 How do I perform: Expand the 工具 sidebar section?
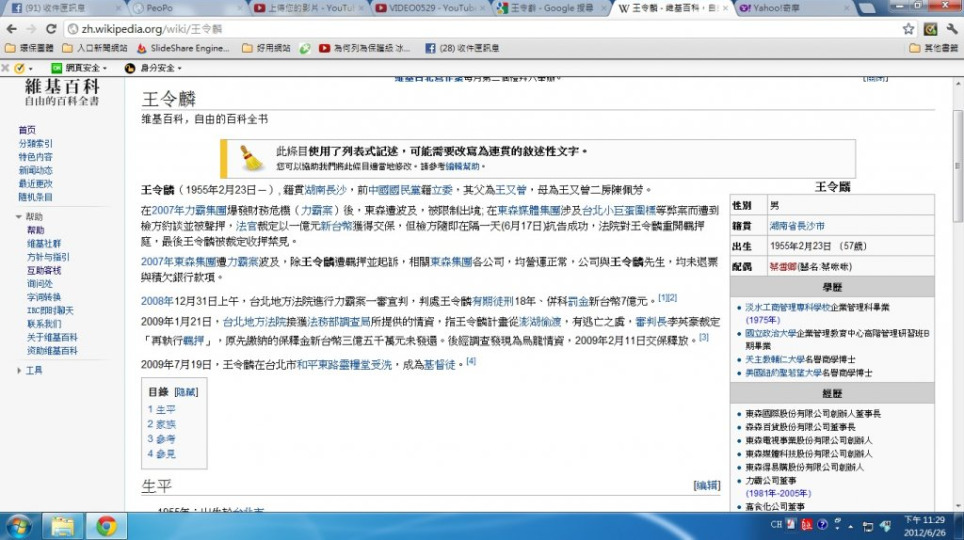click(x=20, y=370)
